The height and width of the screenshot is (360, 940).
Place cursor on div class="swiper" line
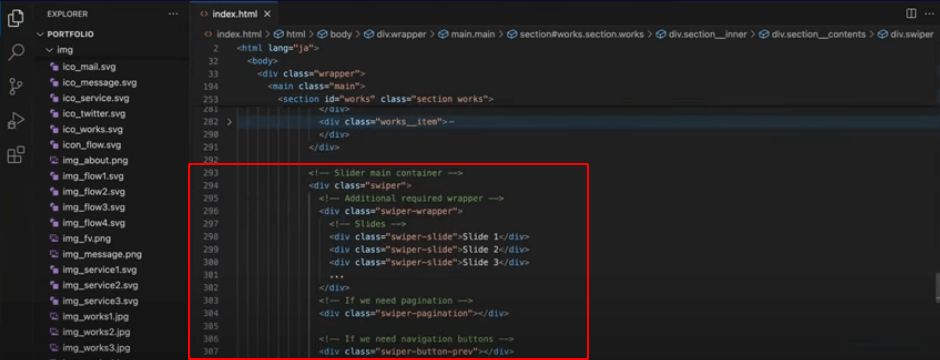360,186
